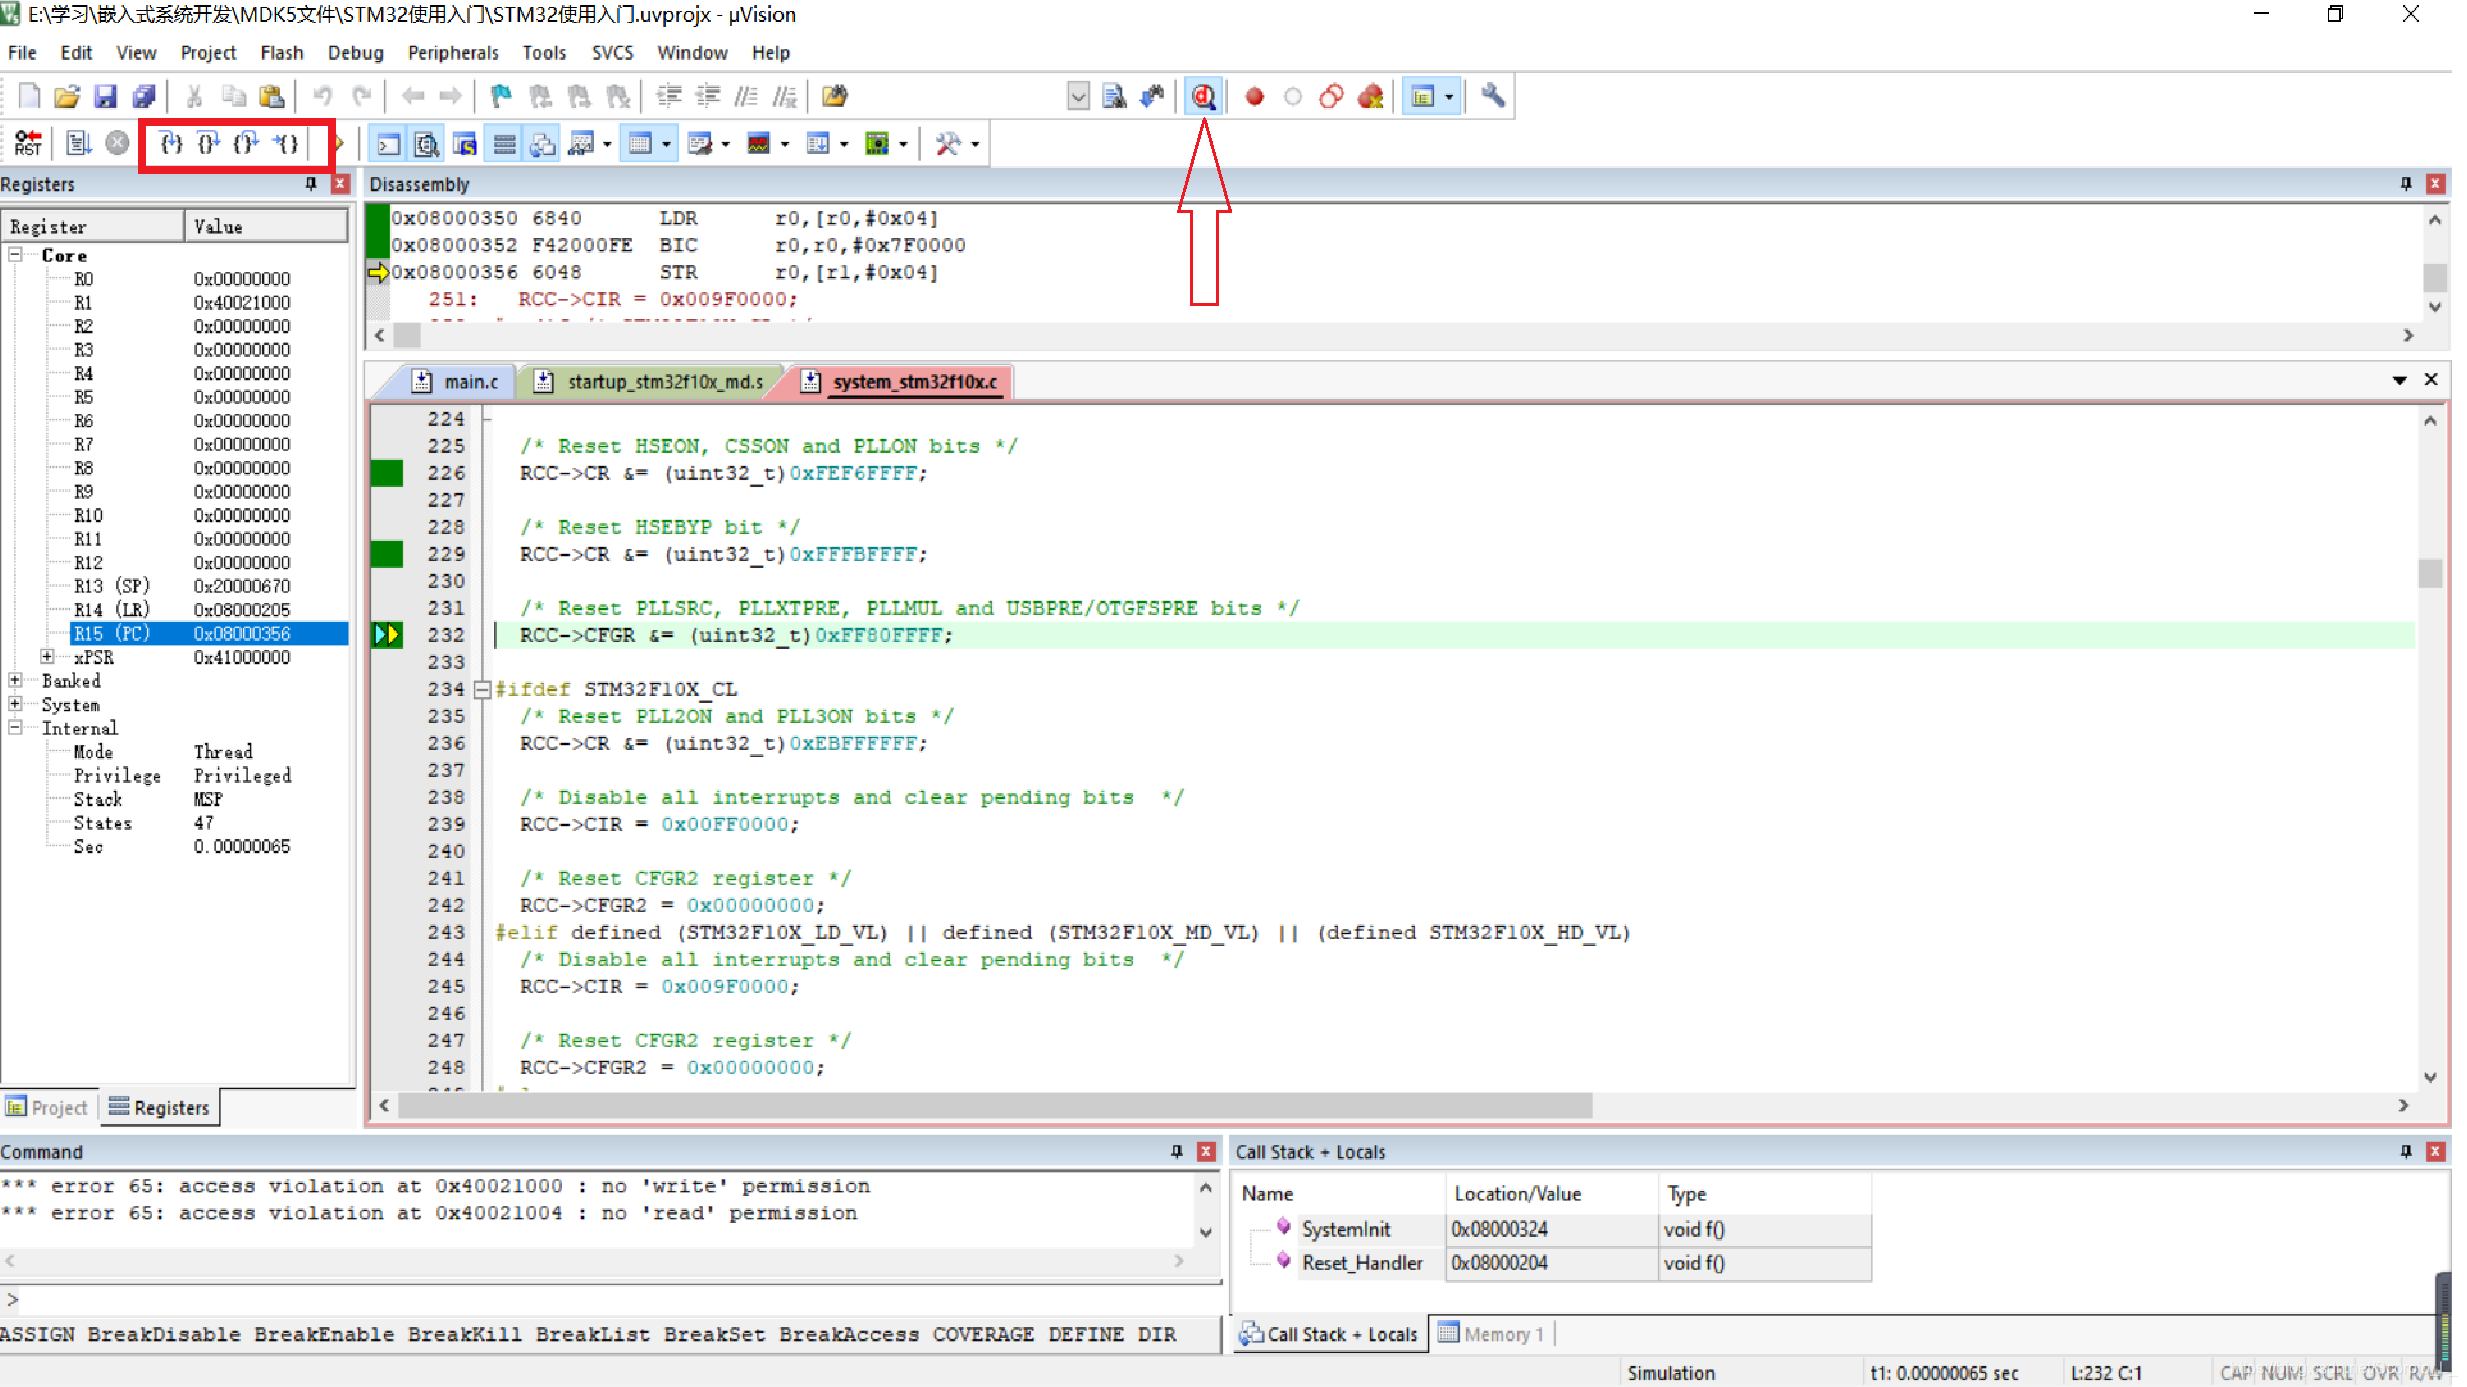
Task: Collapse the Core register group
Action: [15, 255]
